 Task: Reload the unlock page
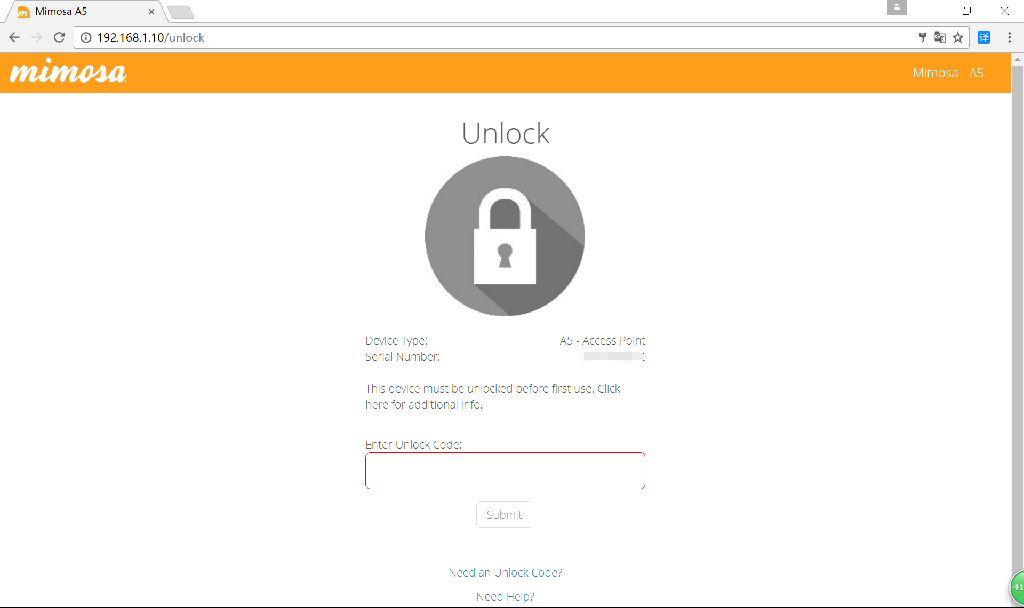coord(59,38)
